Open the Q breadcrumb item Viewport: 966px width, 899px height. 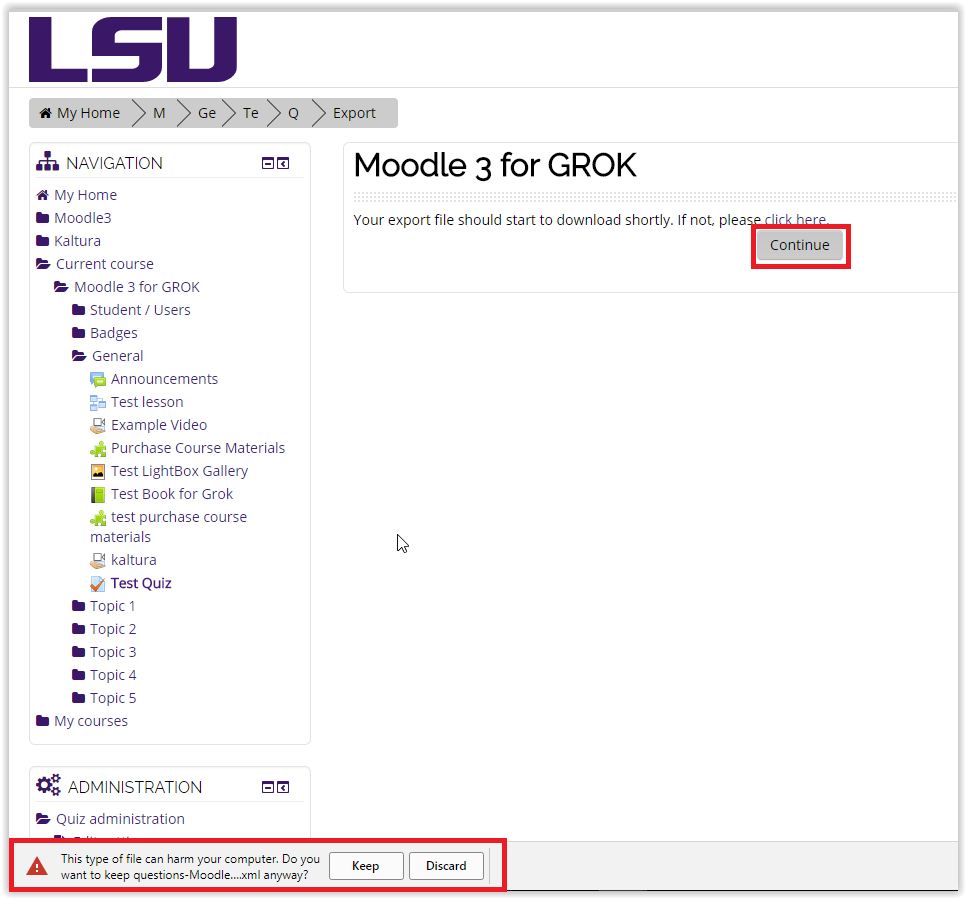coord(293,113)
